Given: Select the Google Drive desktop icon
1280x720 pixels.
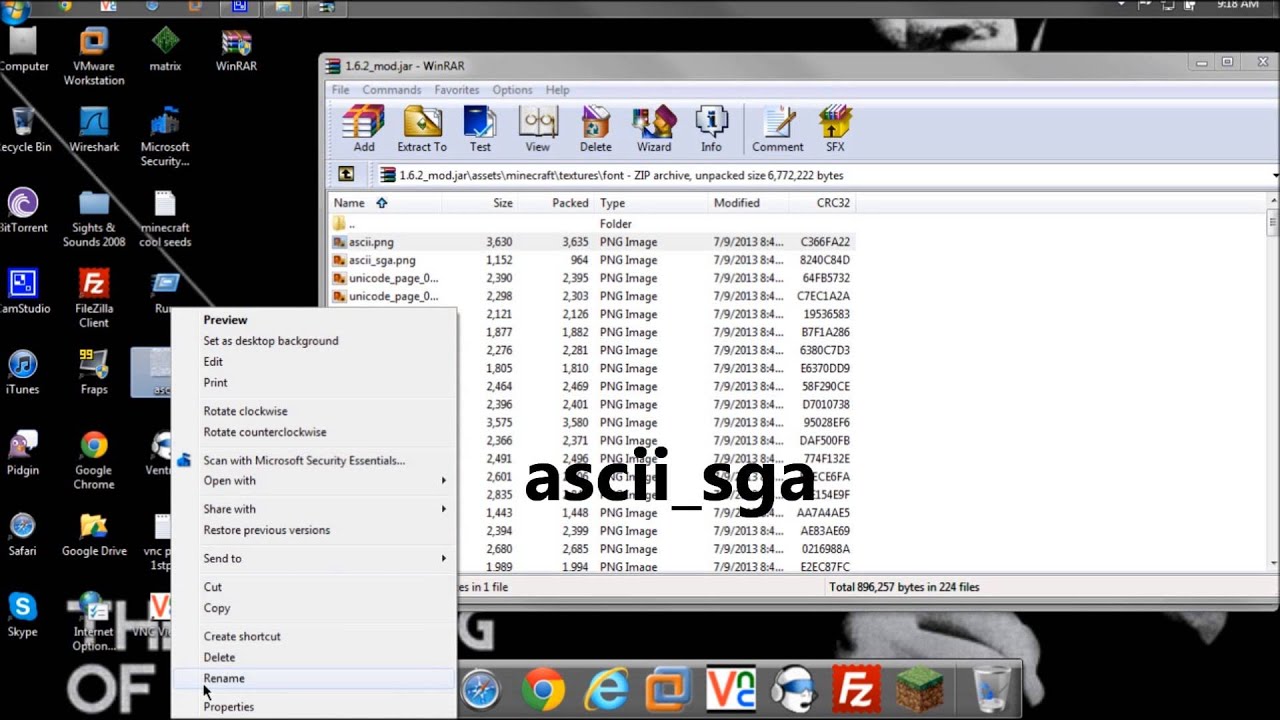Looking at the screenshot, I should [94, 534].
